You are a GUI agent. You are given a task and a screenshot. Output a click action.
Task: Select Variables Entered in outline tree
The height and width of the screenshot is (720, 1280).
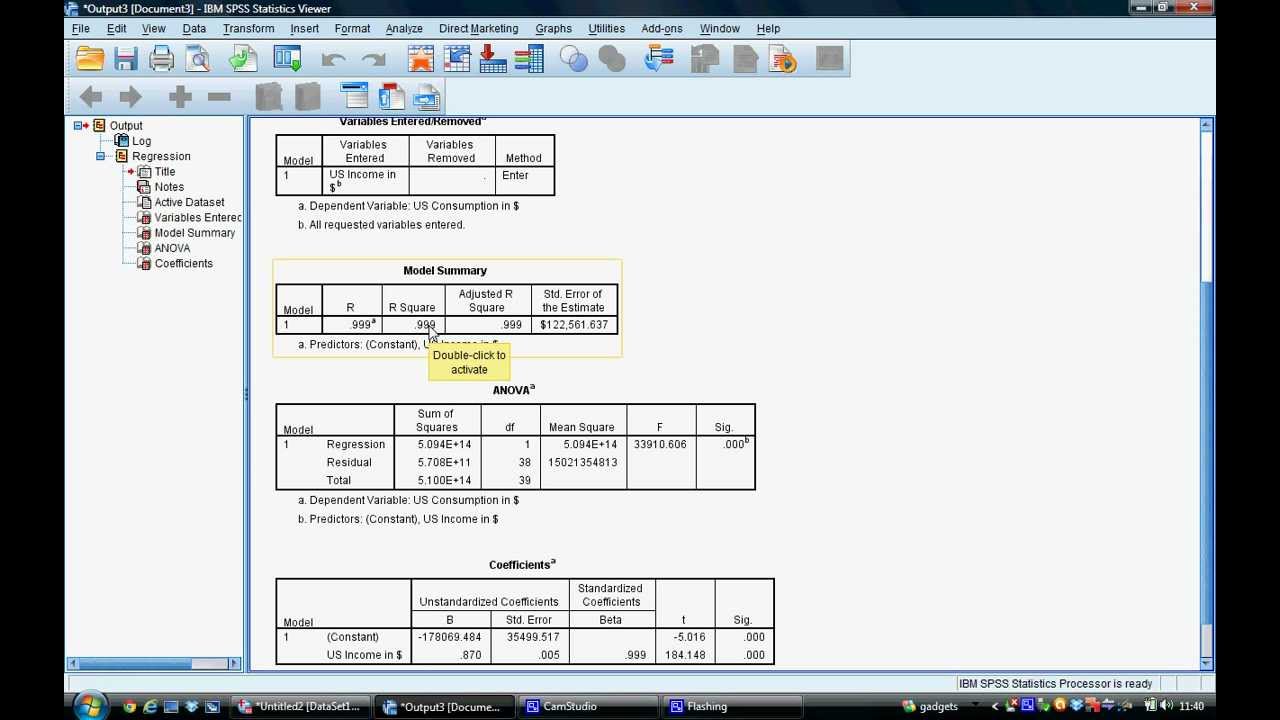click(x=198, y=217)
